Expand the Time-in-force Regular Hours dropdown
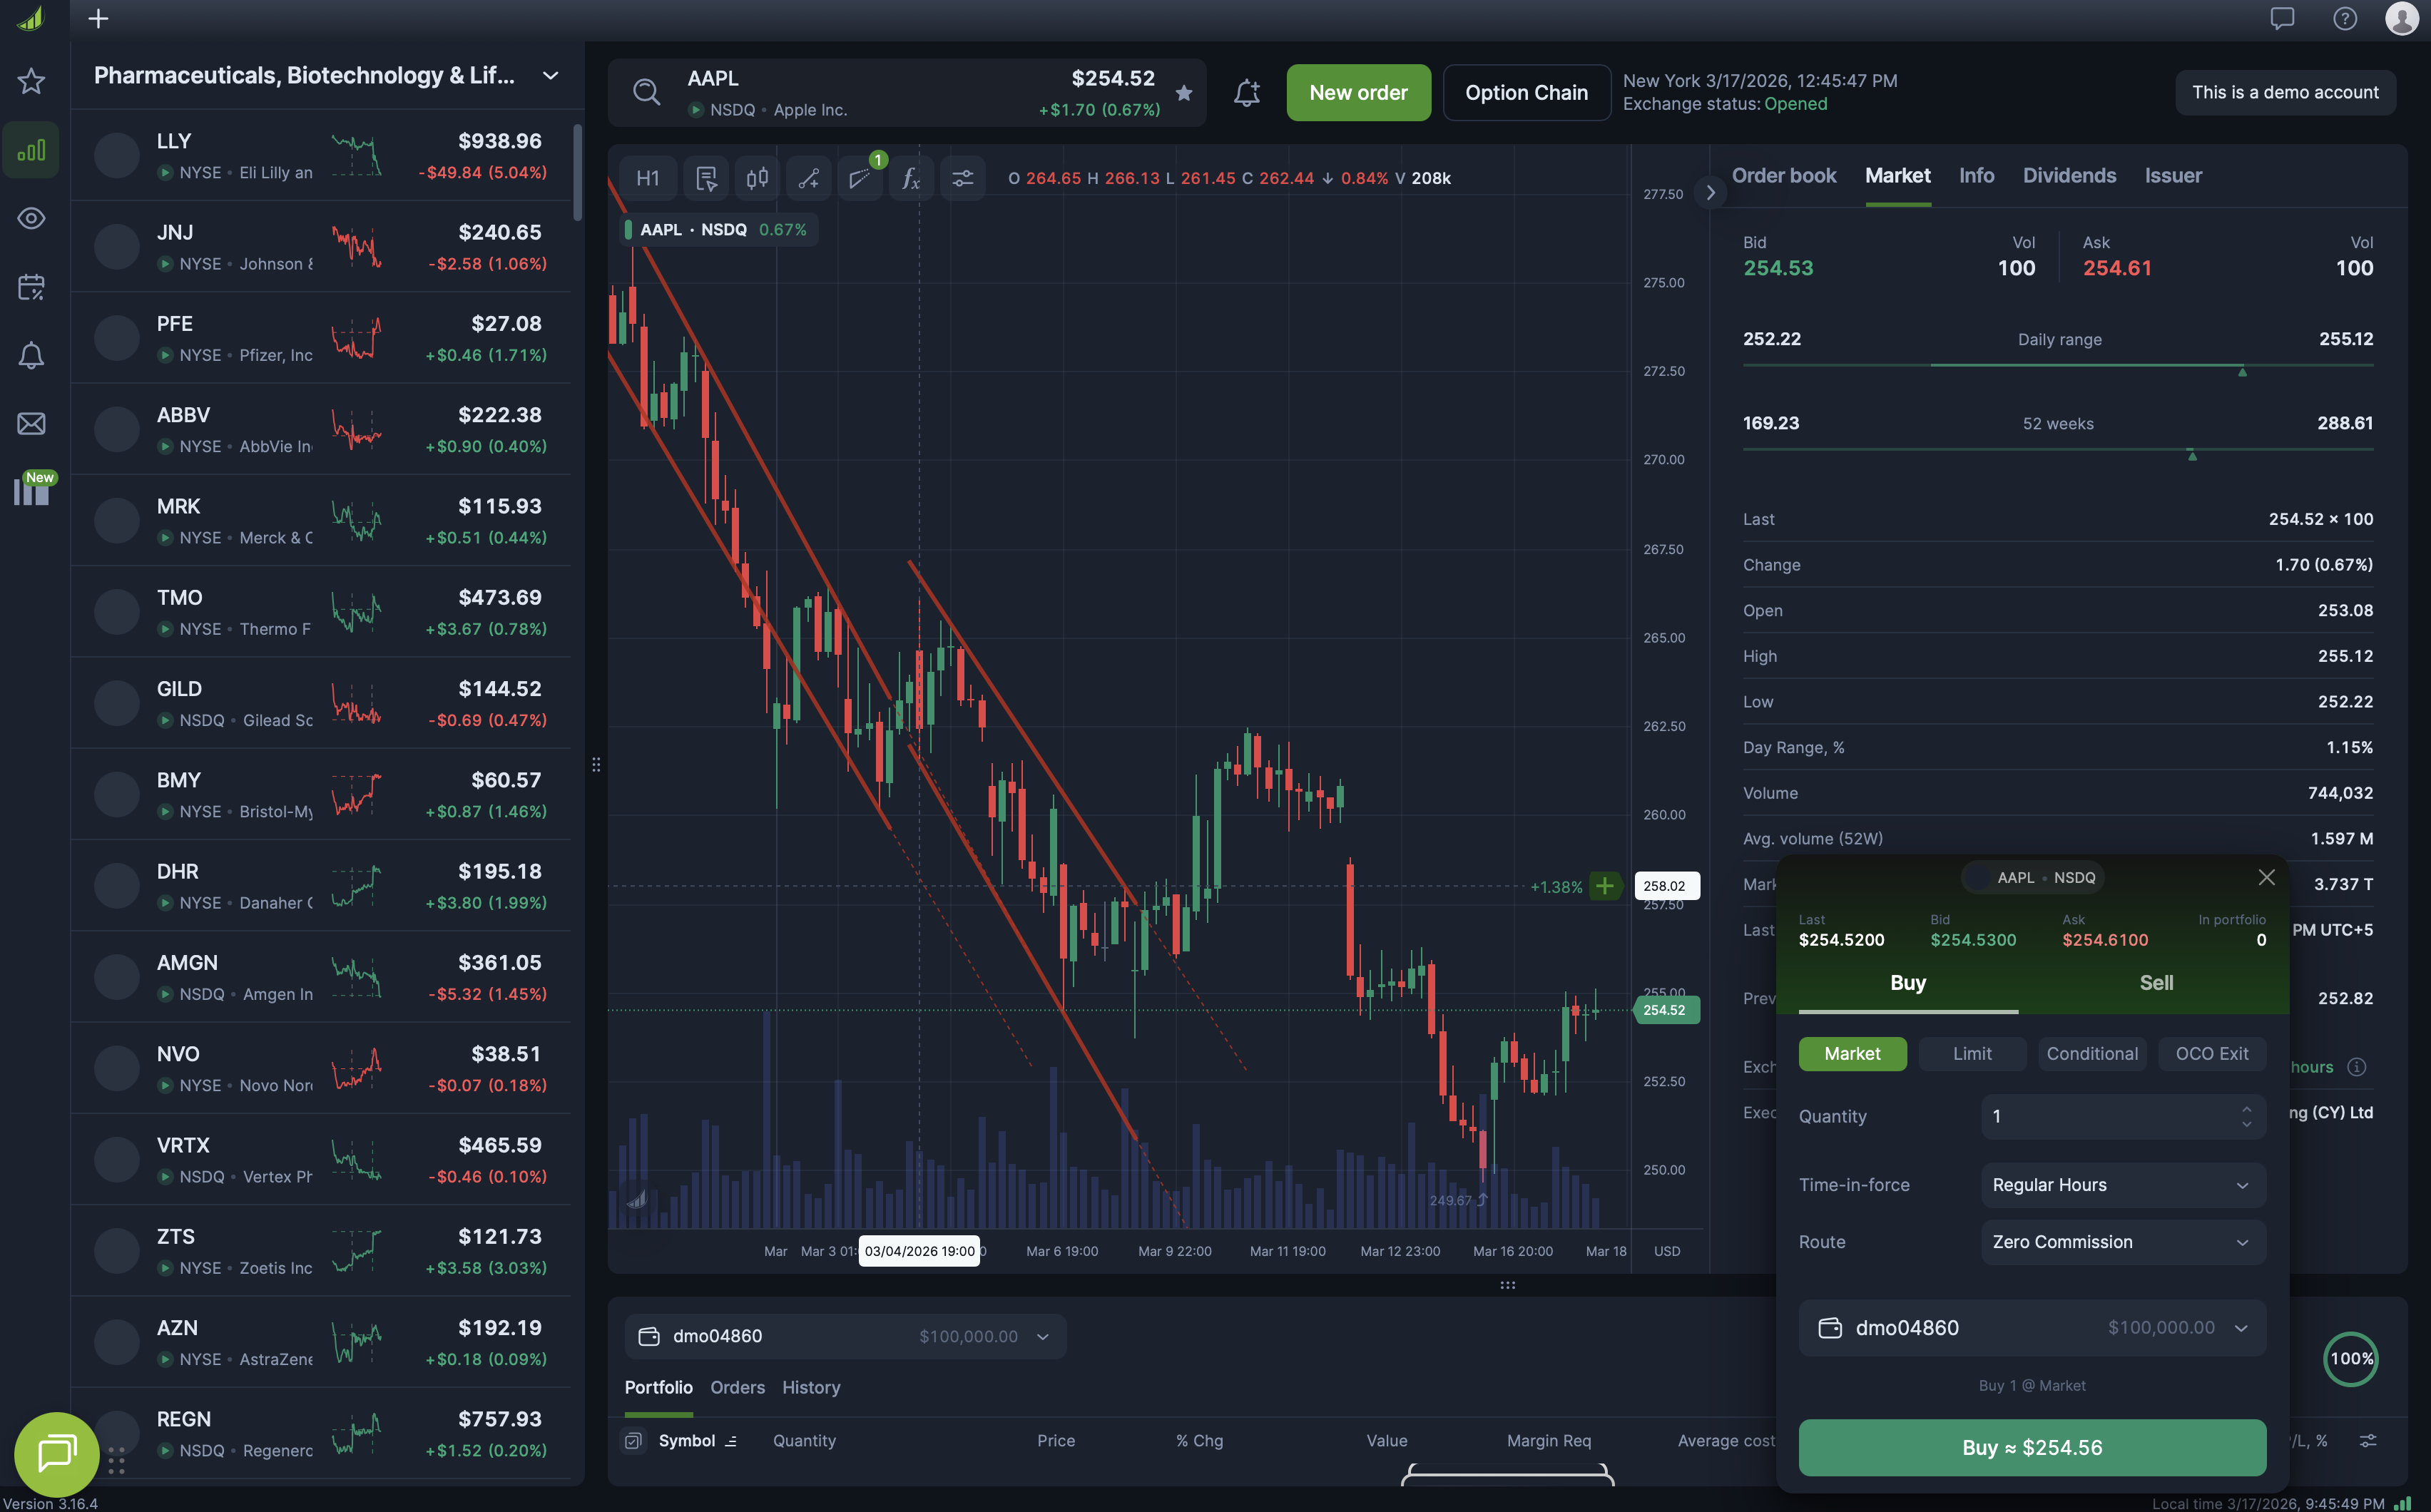2431x1512 pixels. pyautogui.click(x=2122, y=1185)
